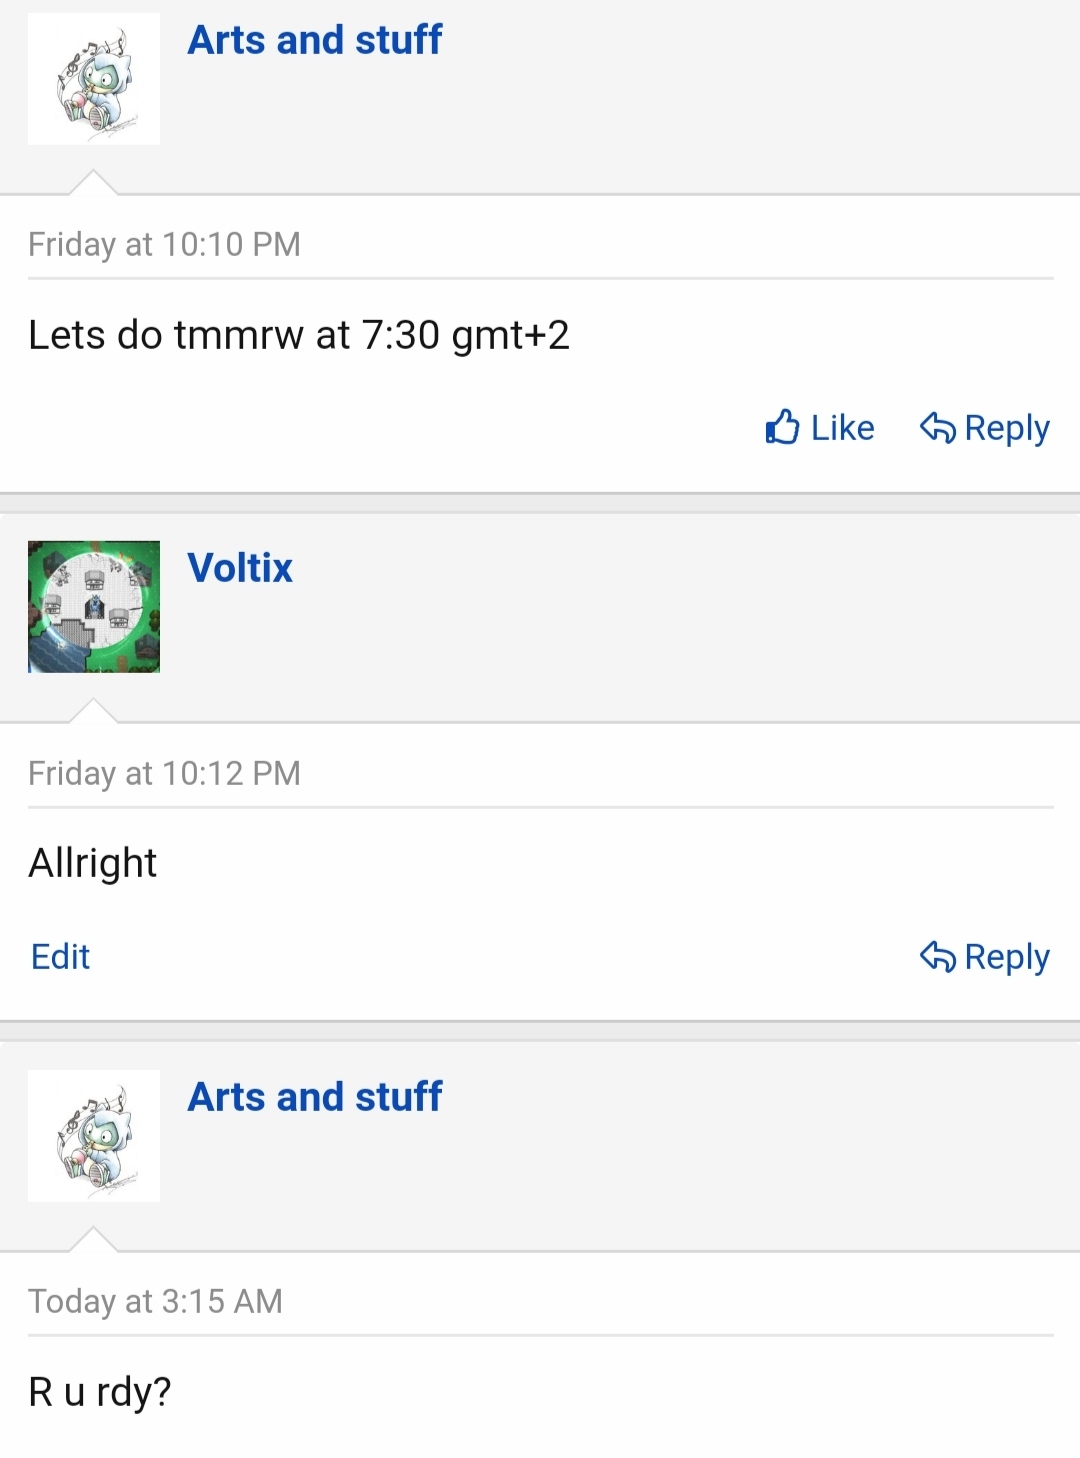Click the Friday at 10:10 PM timestamp
1080x1458 pixels.
point(164,244)
